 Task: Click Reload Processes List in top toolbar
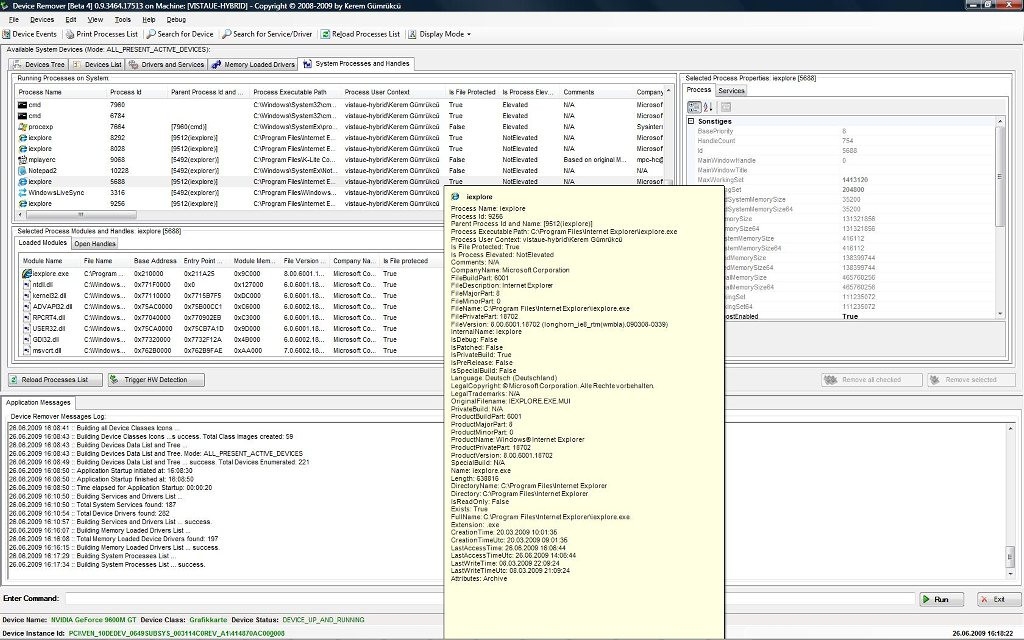[x=360, y=34]
